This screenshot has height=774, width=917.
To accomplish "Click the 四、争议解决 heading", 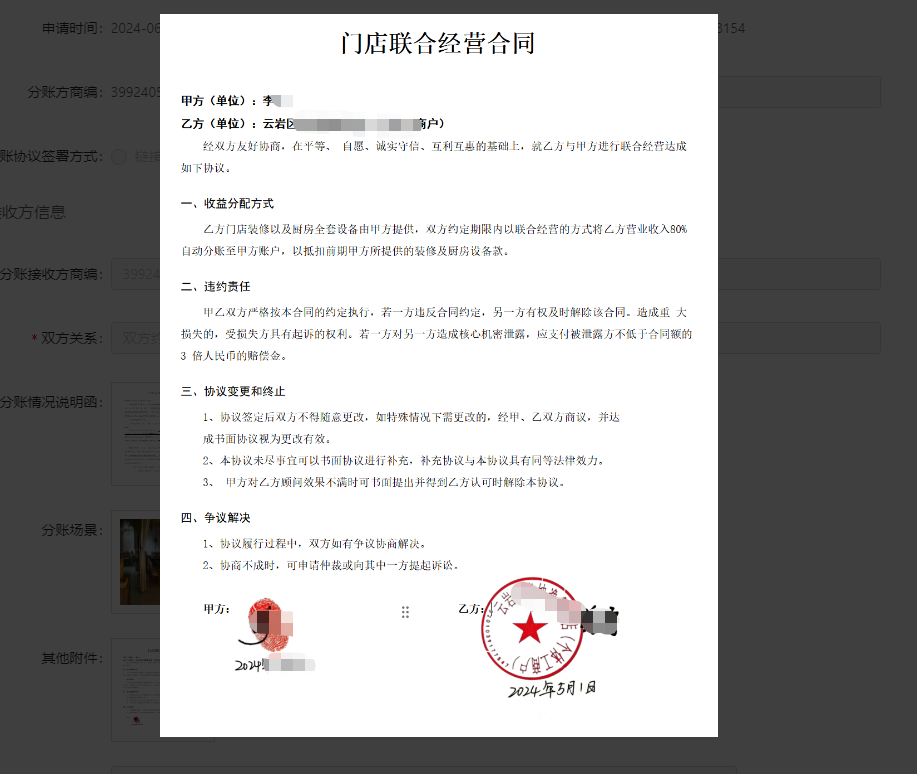I will (215, 518).
